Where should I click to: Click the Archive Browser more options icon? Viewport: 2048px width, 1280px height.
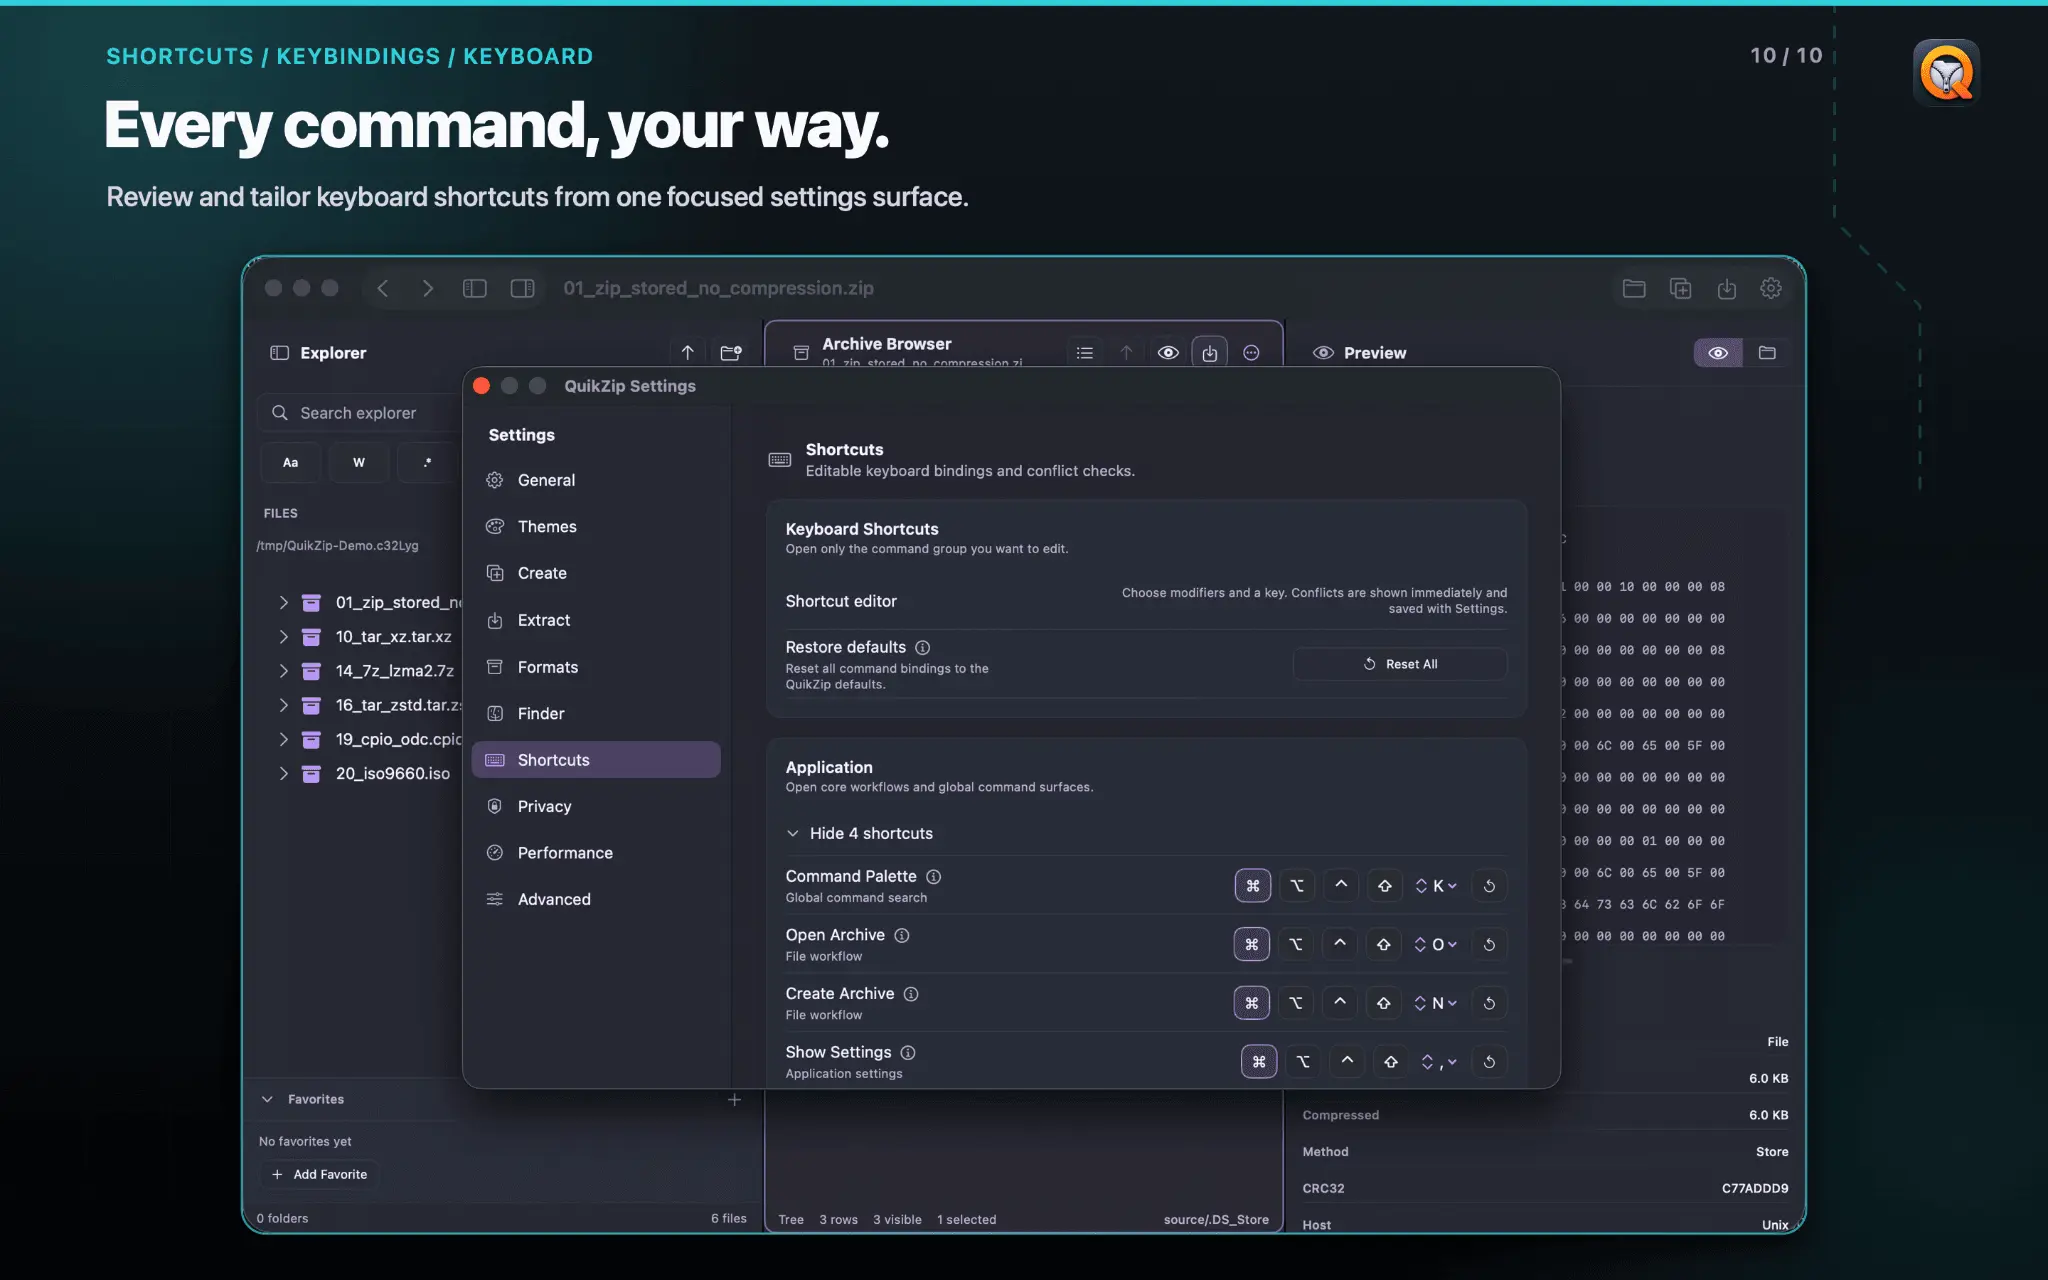(1251, 352)
